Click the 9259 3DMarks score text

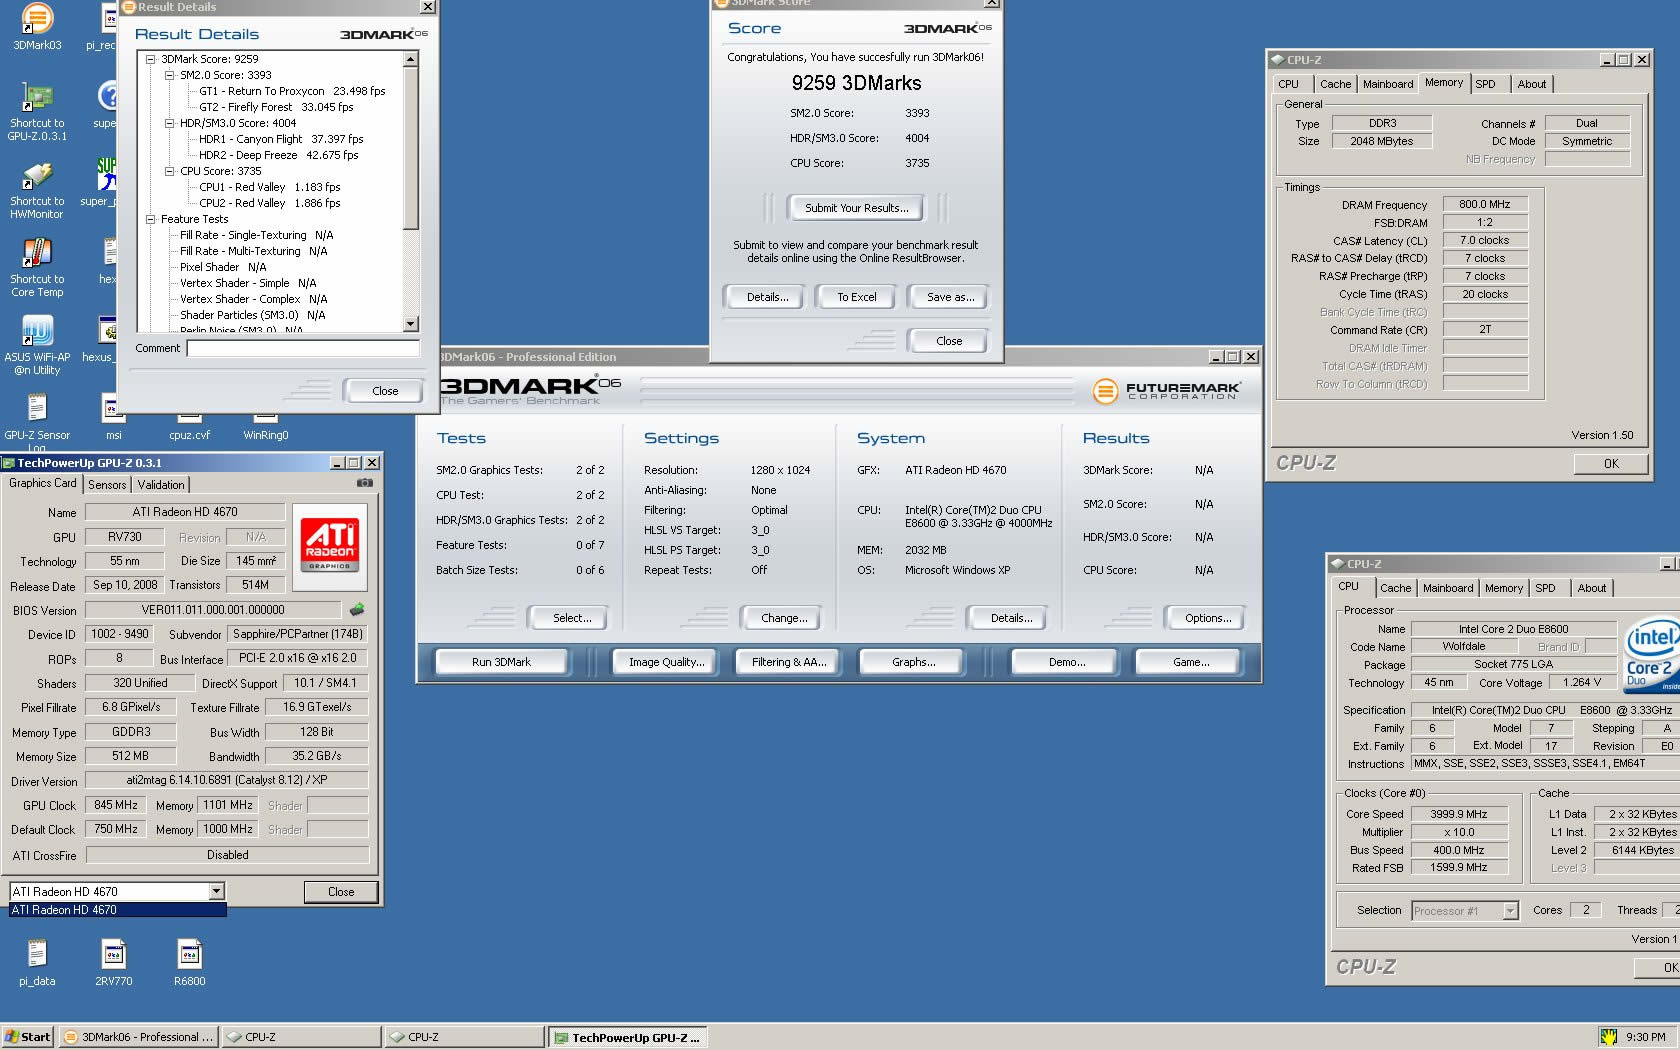pyautogui.click(x=857, y=83)
